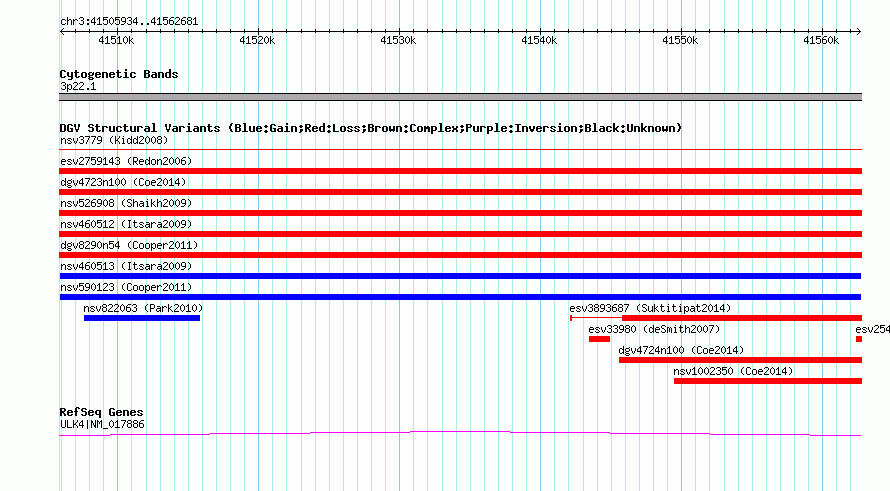The width and height of the screenshot is (890, 491).
Task: Click the esv2759143 (Redon2006) label text
Action: tap(126, 161)
